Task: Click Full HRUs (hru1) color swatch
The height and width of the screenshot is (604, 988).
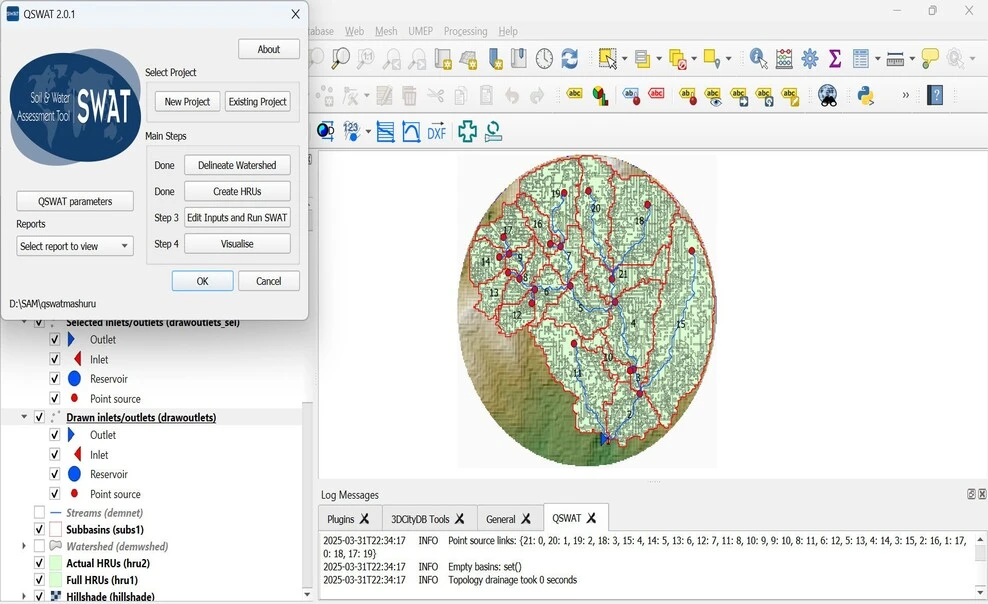Action: tap(54, 580)
